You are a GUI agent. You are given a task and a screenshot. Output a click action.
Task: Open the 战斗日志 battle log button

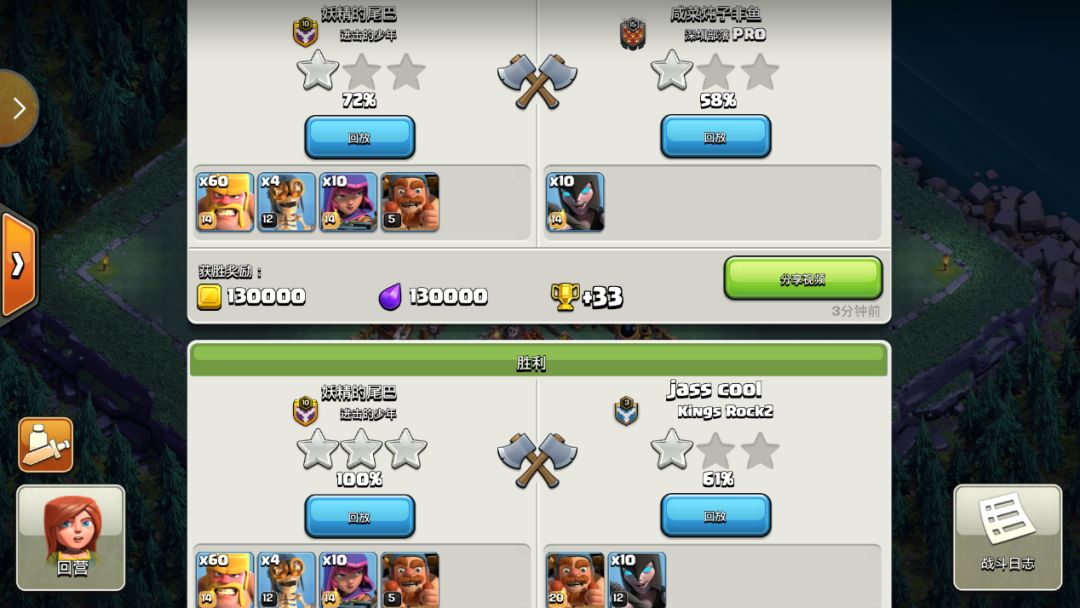pos(1008,537)
